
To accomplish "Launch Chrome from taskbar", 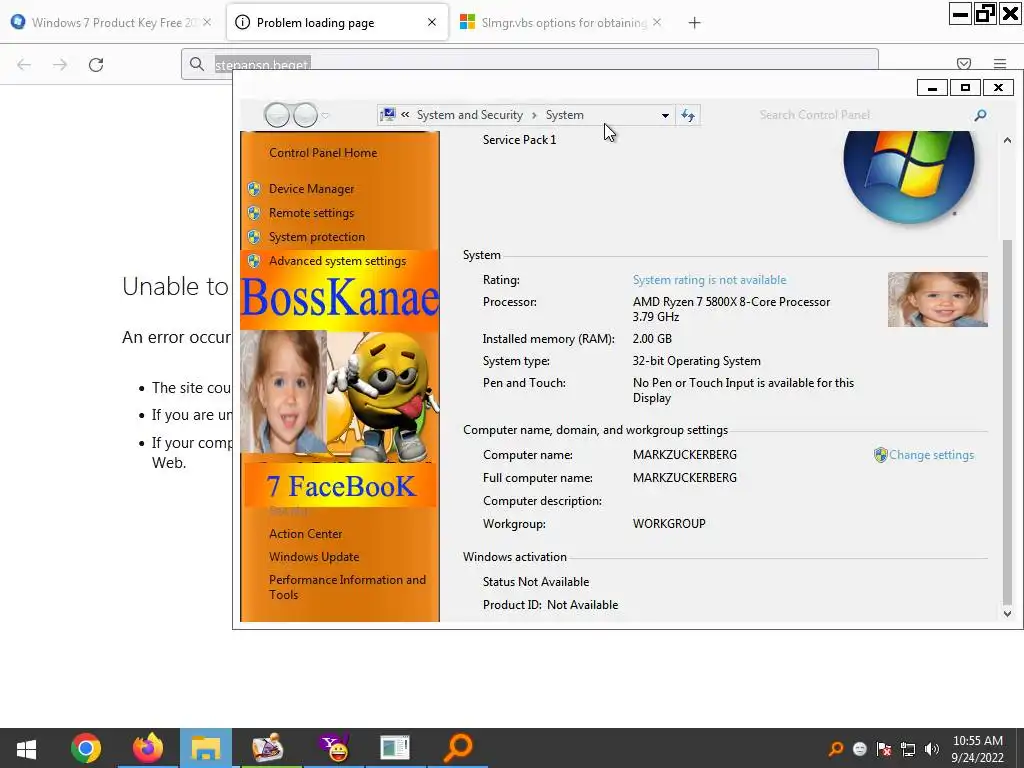I will [x=86, y=748].
